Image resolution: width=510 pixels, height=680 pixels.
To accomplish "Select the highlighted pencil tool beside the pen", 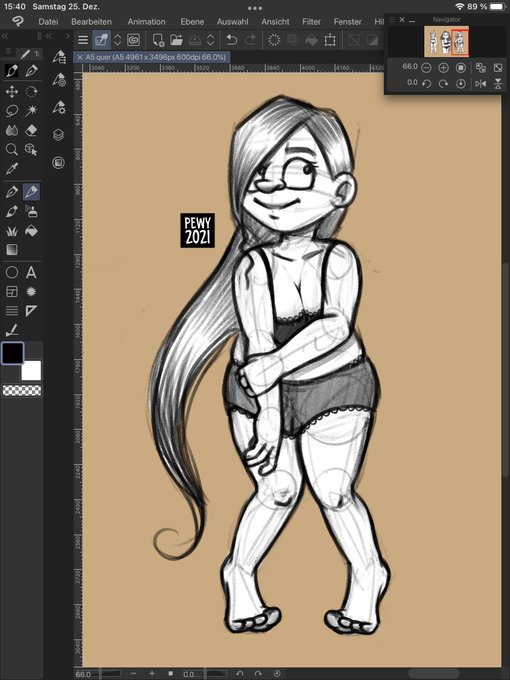I will coord(31,191).
